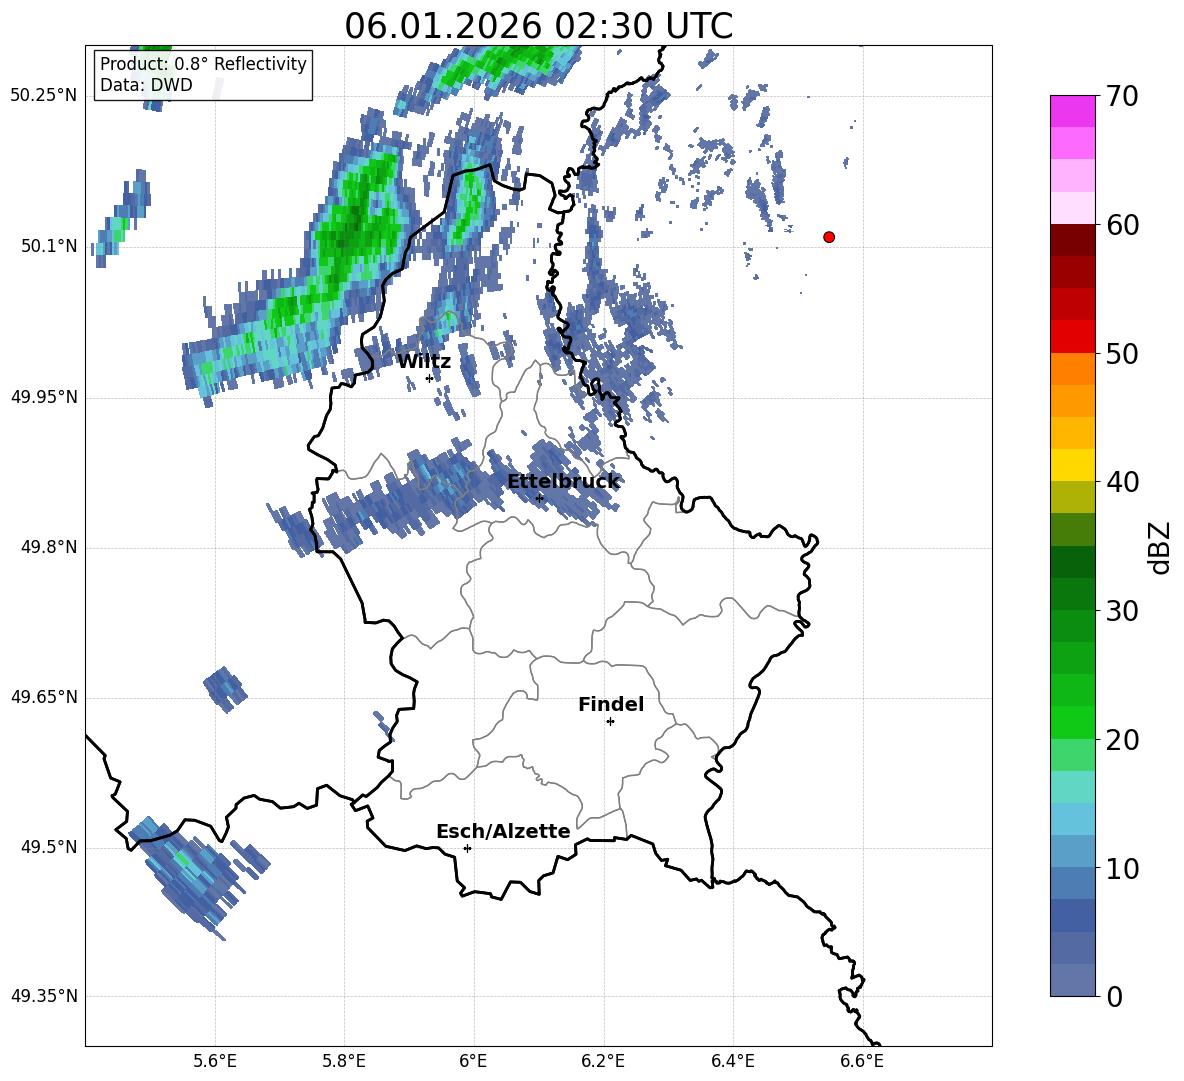Image resolution: width=1184 pixels, height=1081 pixels.
Task: Click the colorbar tick label 60
Action: [1123, 225]
